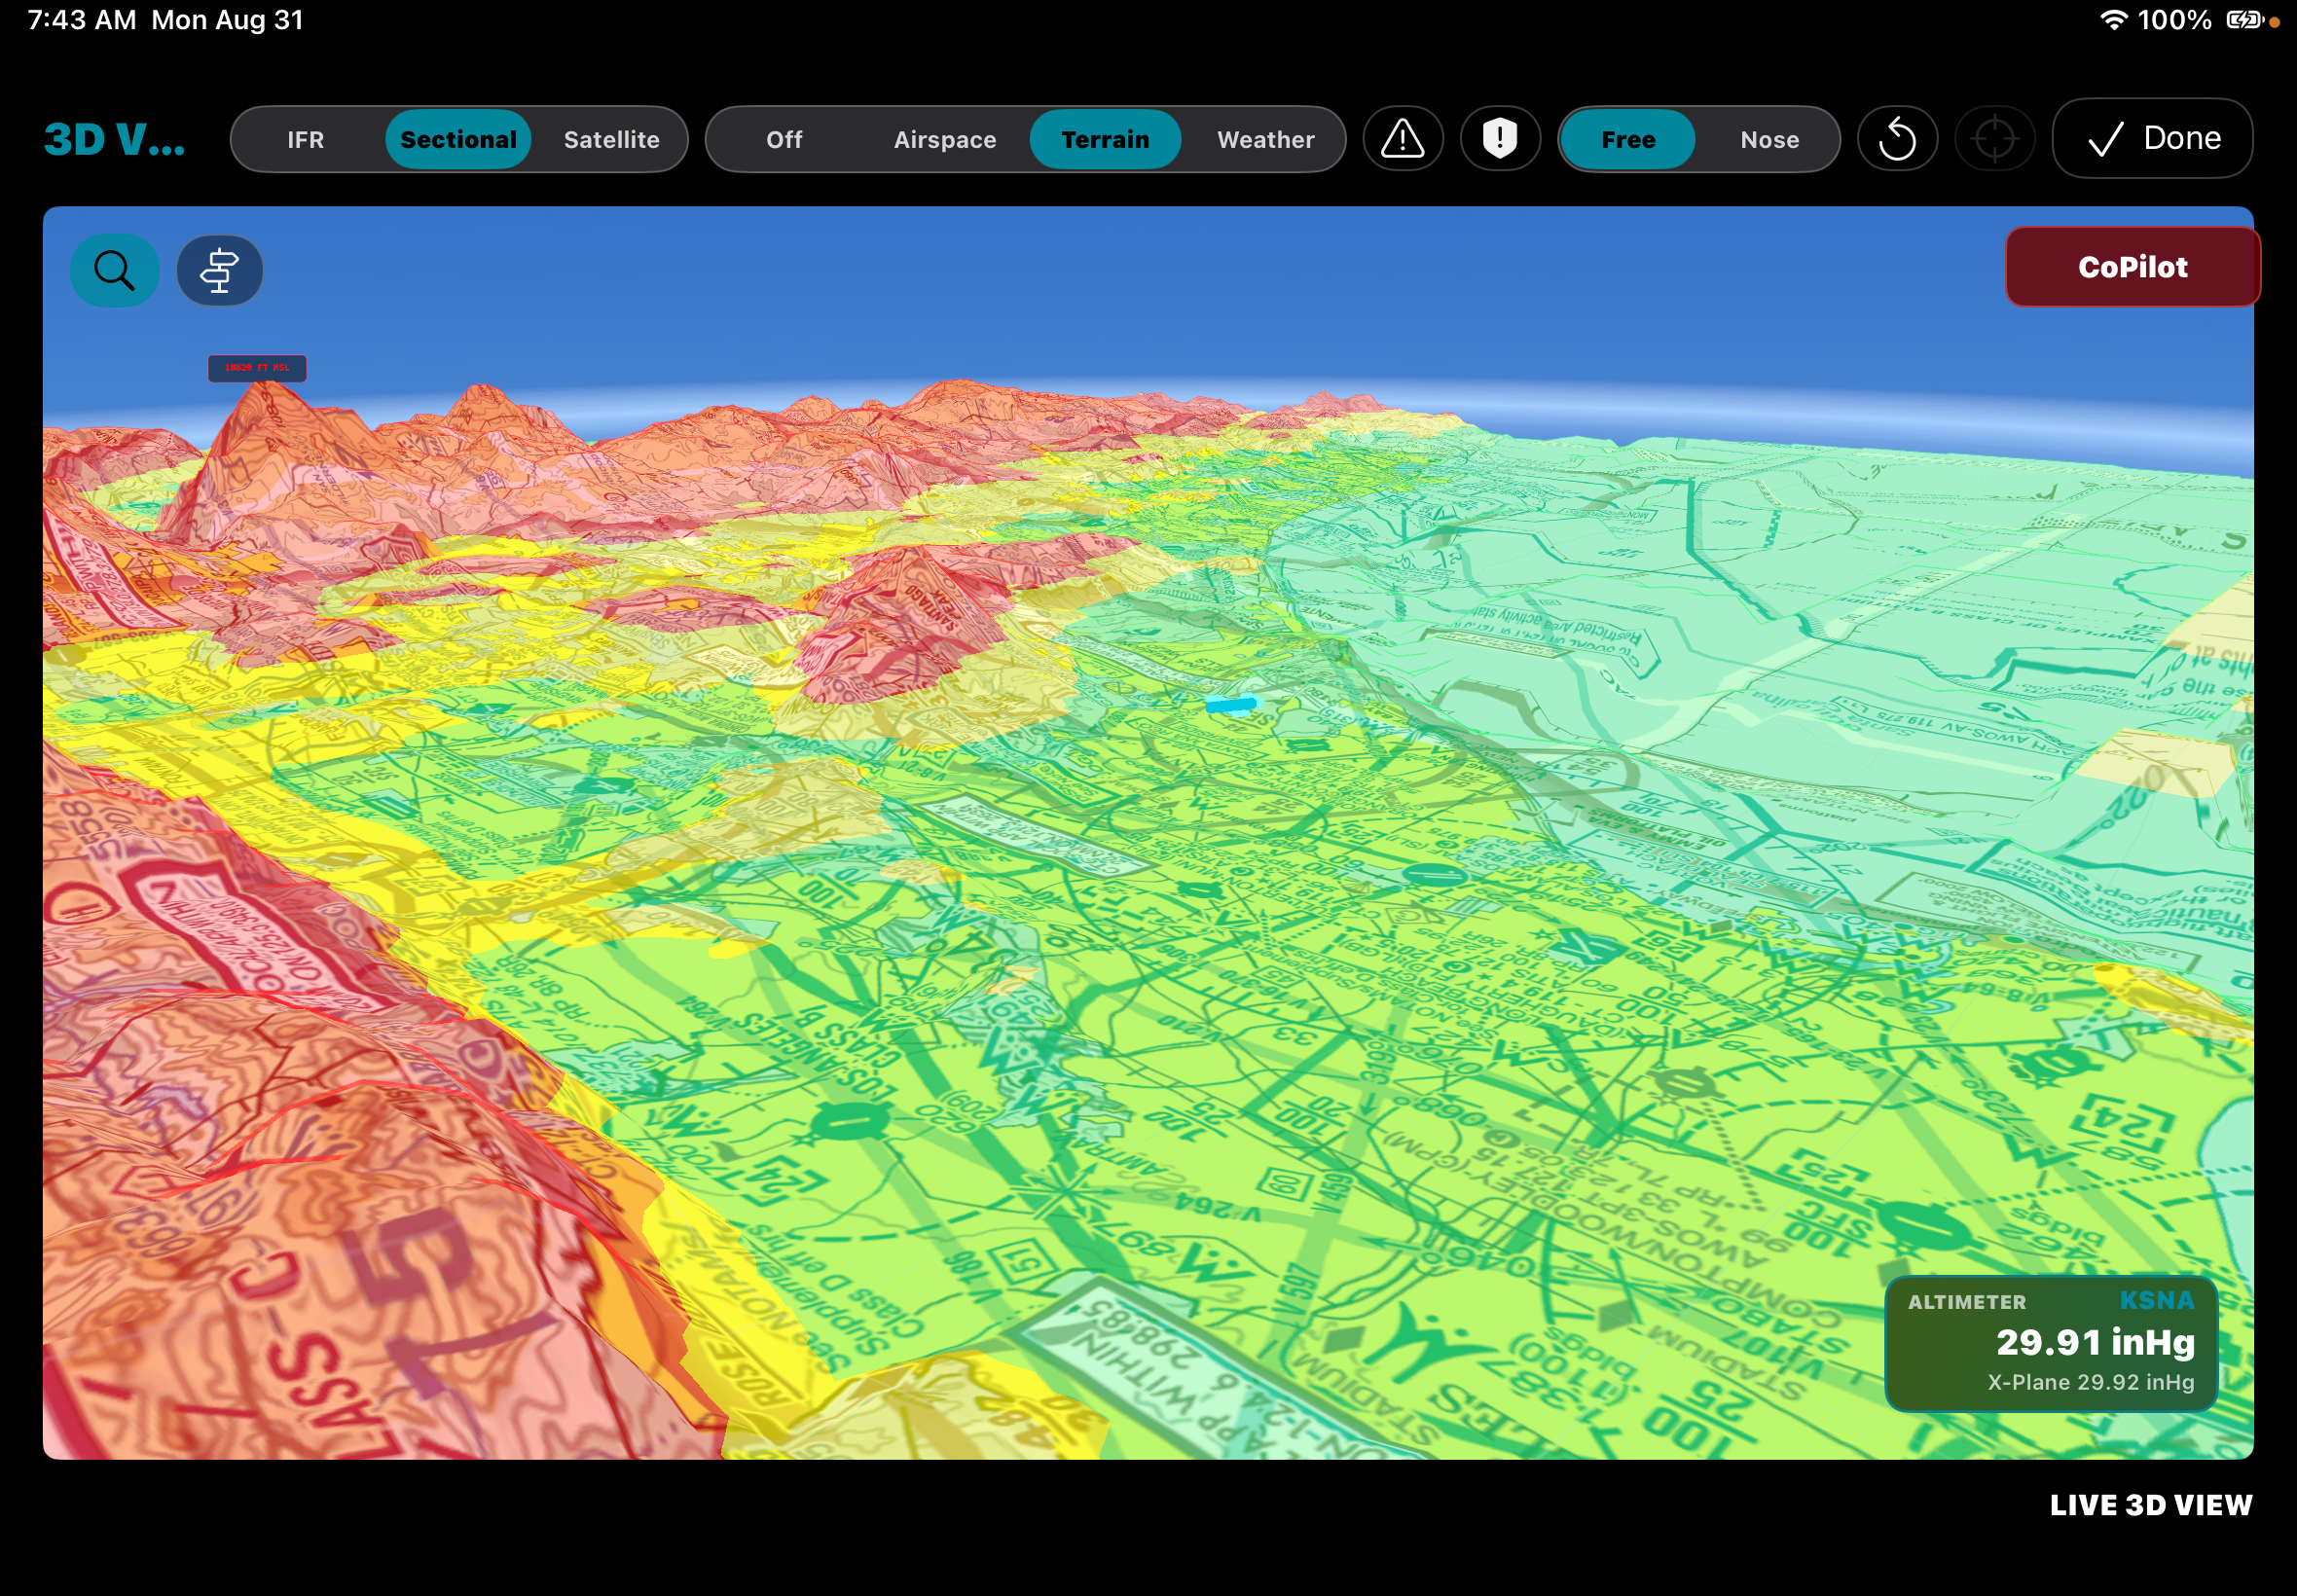Screen dimensions: 2297x1596
Task: Set camera mode to Free
Action: point(1627,139)
